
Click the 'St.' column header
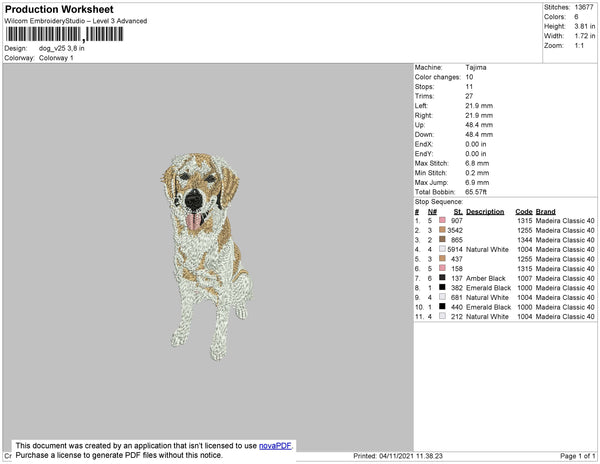pyautogui.click(x=458, y=212)
